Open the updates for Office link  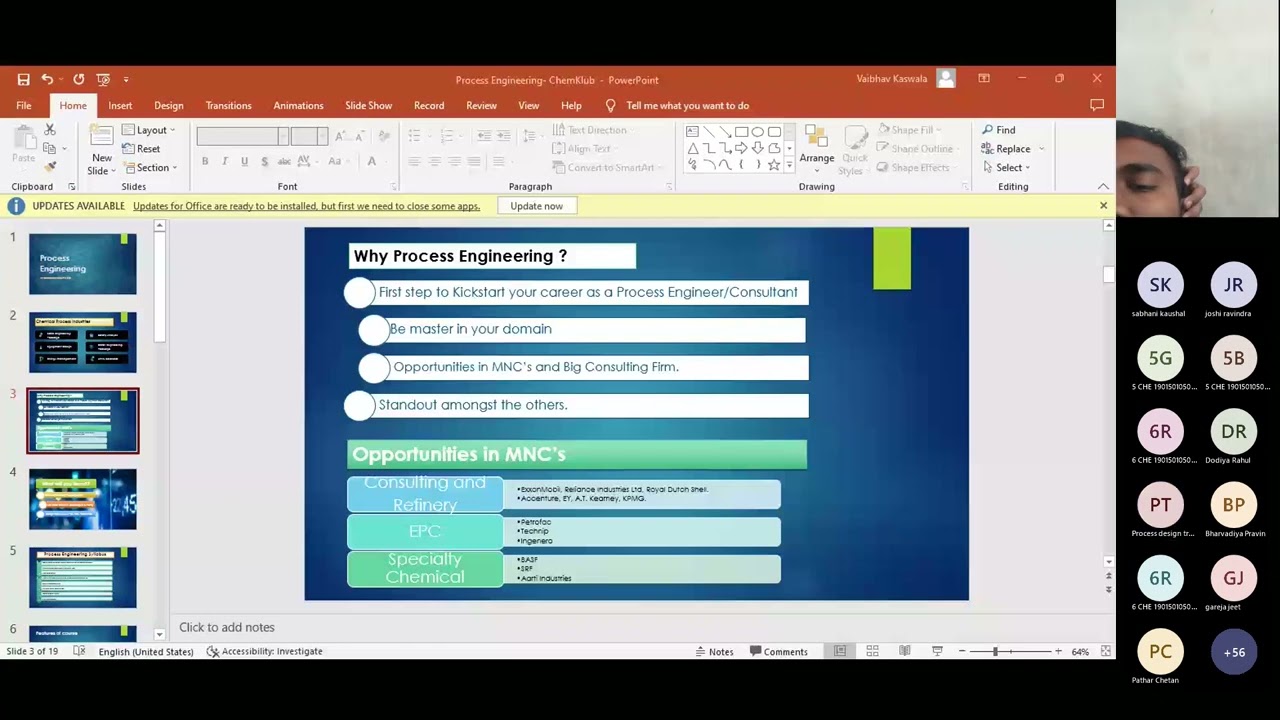point(306,206)
